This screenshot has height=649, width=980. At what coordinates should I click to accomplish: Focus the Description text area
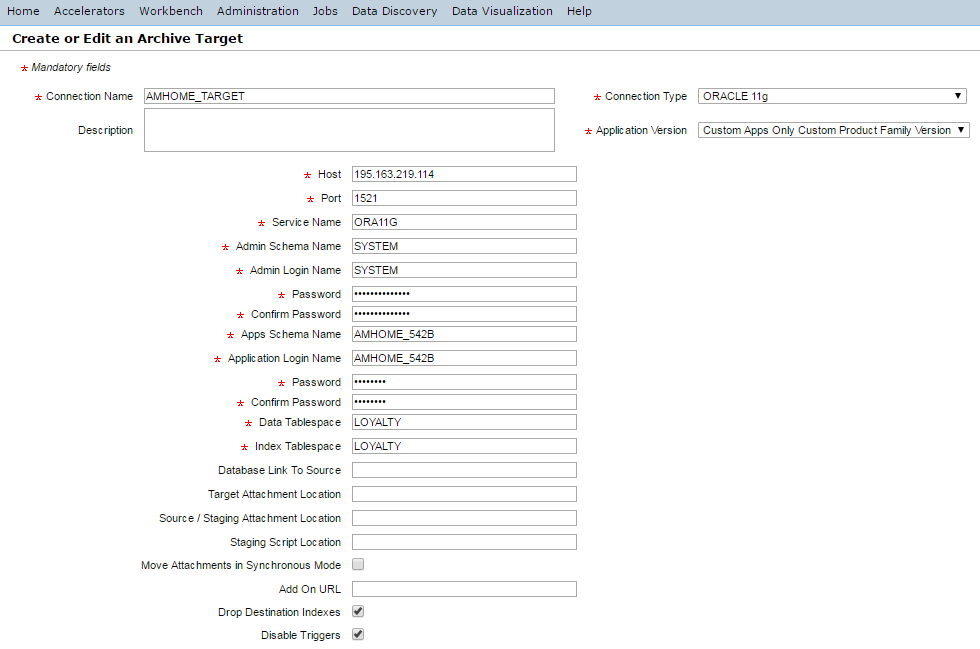tap(349, 130)
